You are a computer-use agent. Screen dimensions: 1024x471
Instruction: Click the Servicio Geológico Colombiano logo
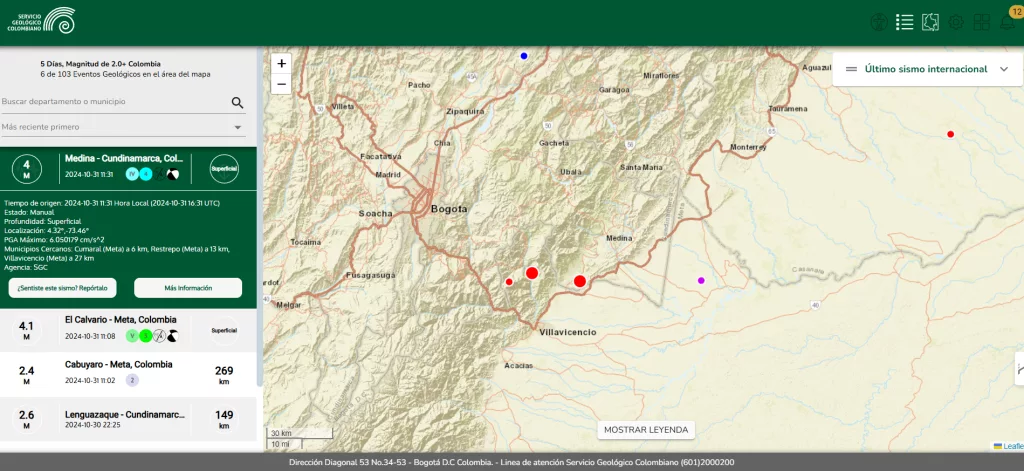(x=40, y=20)
